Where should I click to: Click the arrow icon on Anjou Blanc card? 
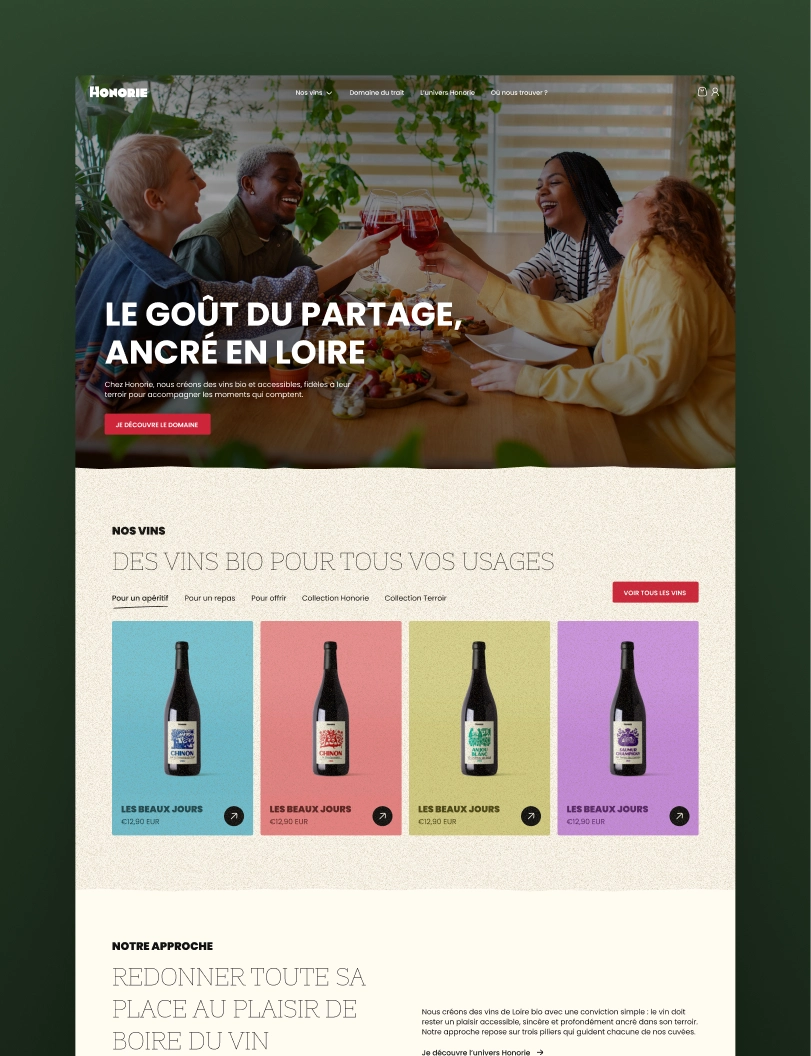click(531, 816)
